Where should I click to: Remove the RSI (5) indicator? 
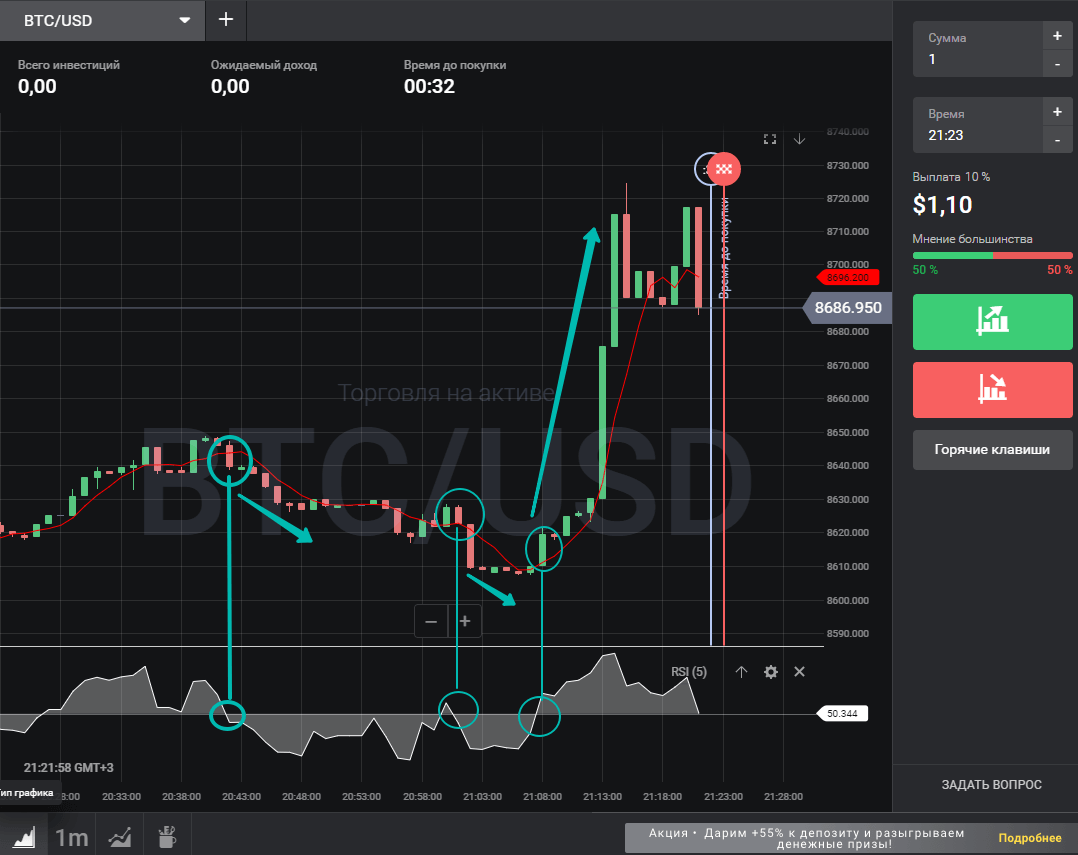[x=799, y=672]
